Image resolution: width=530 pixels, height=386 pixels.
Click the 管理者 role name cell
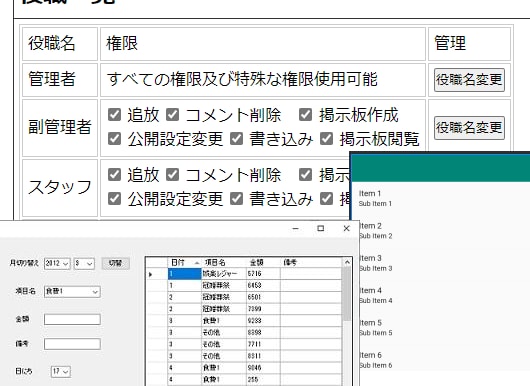60,80
